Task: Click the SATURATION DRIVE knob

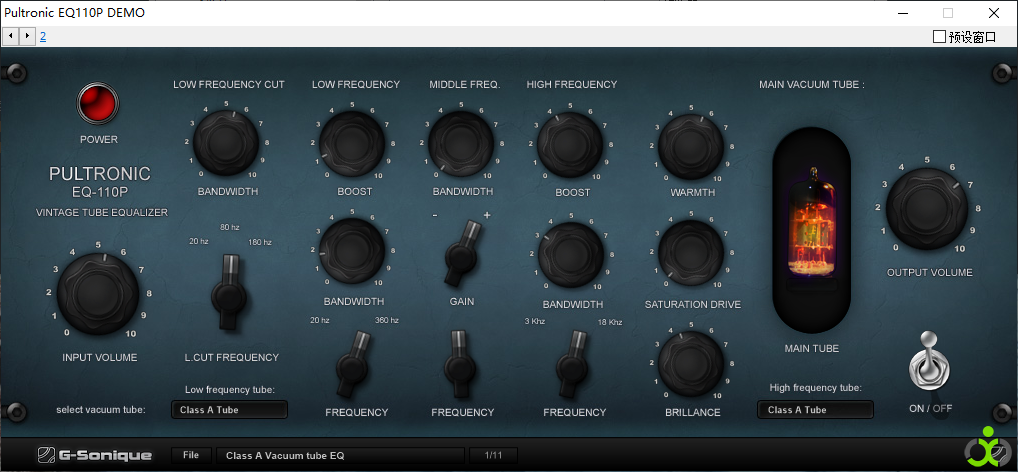Action: (x=691, y=253)
